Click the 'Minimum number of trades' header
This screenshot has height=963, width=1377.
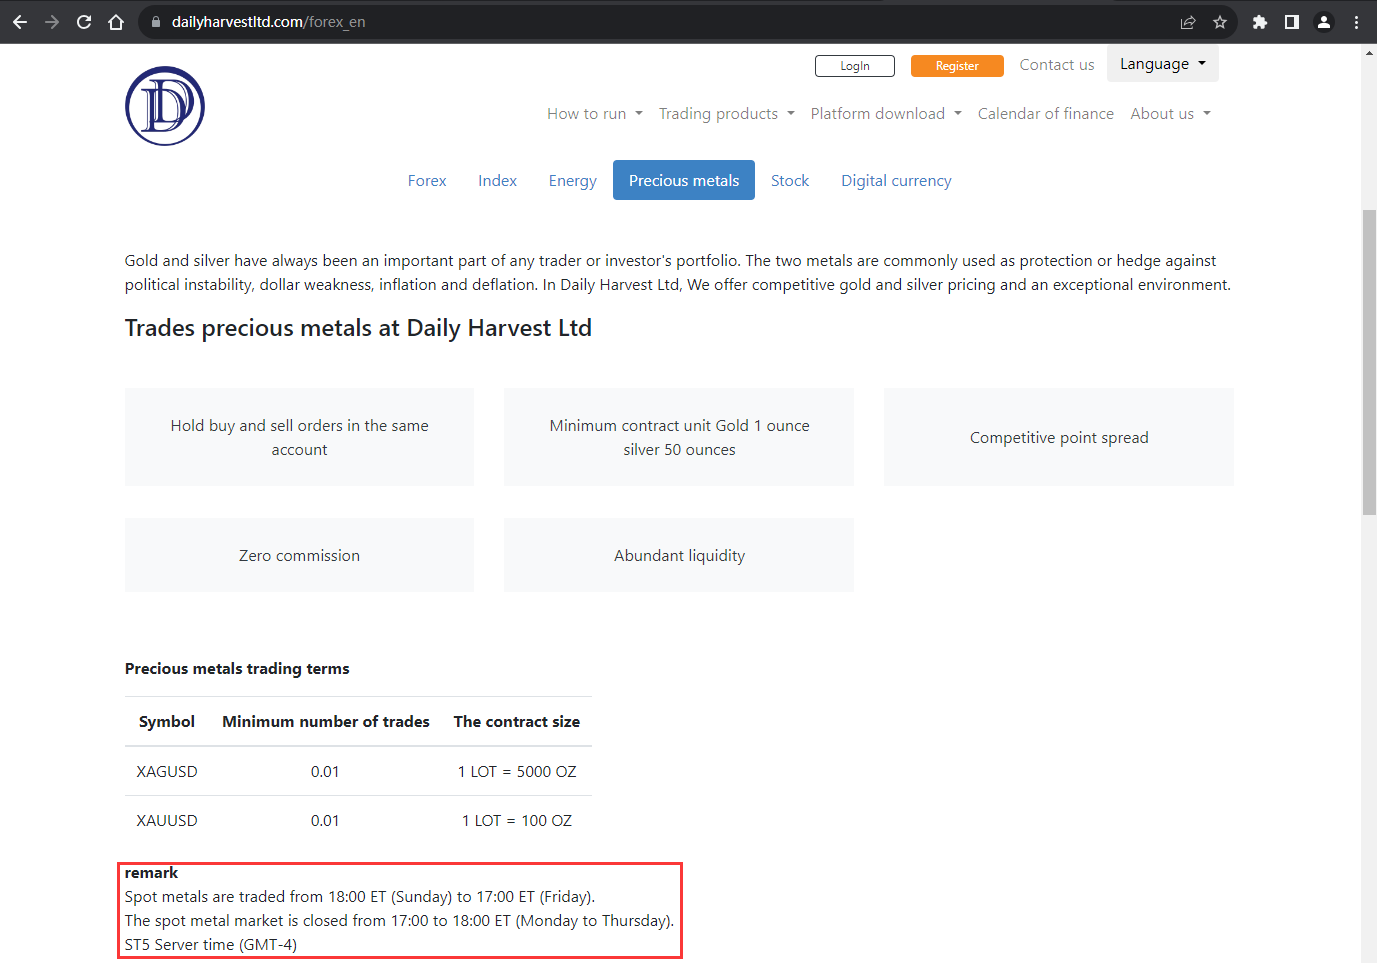click(326, 721)
